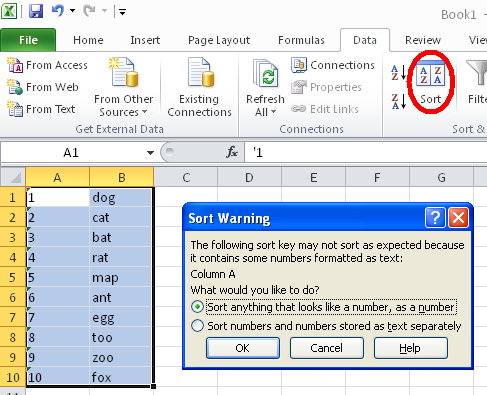Screen dimensions: 487x395
Task: Open the Undo history dropdown arrow
Action: tap(72, 11)
